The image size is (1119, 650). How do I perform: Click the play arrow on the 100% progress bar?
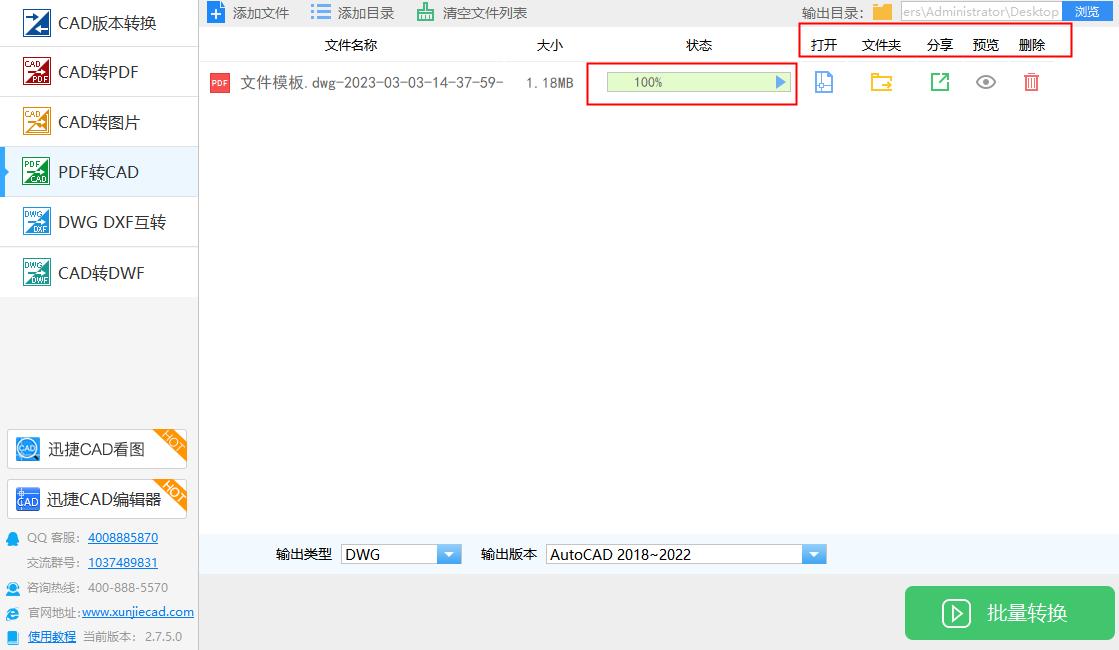pos(780,83)
